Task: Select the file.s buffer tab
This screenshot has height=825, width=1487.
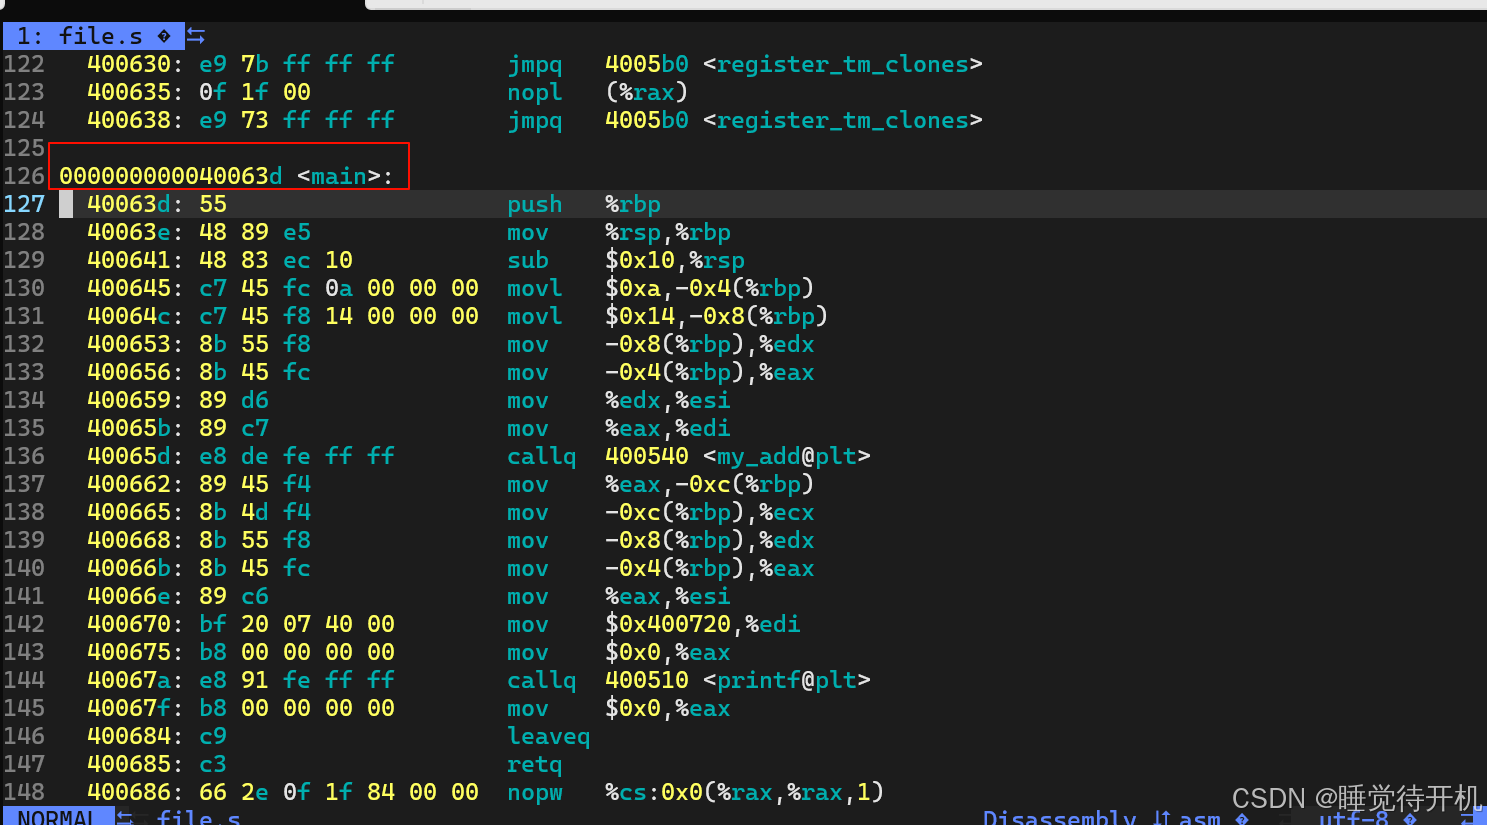Action: [93, 36]
